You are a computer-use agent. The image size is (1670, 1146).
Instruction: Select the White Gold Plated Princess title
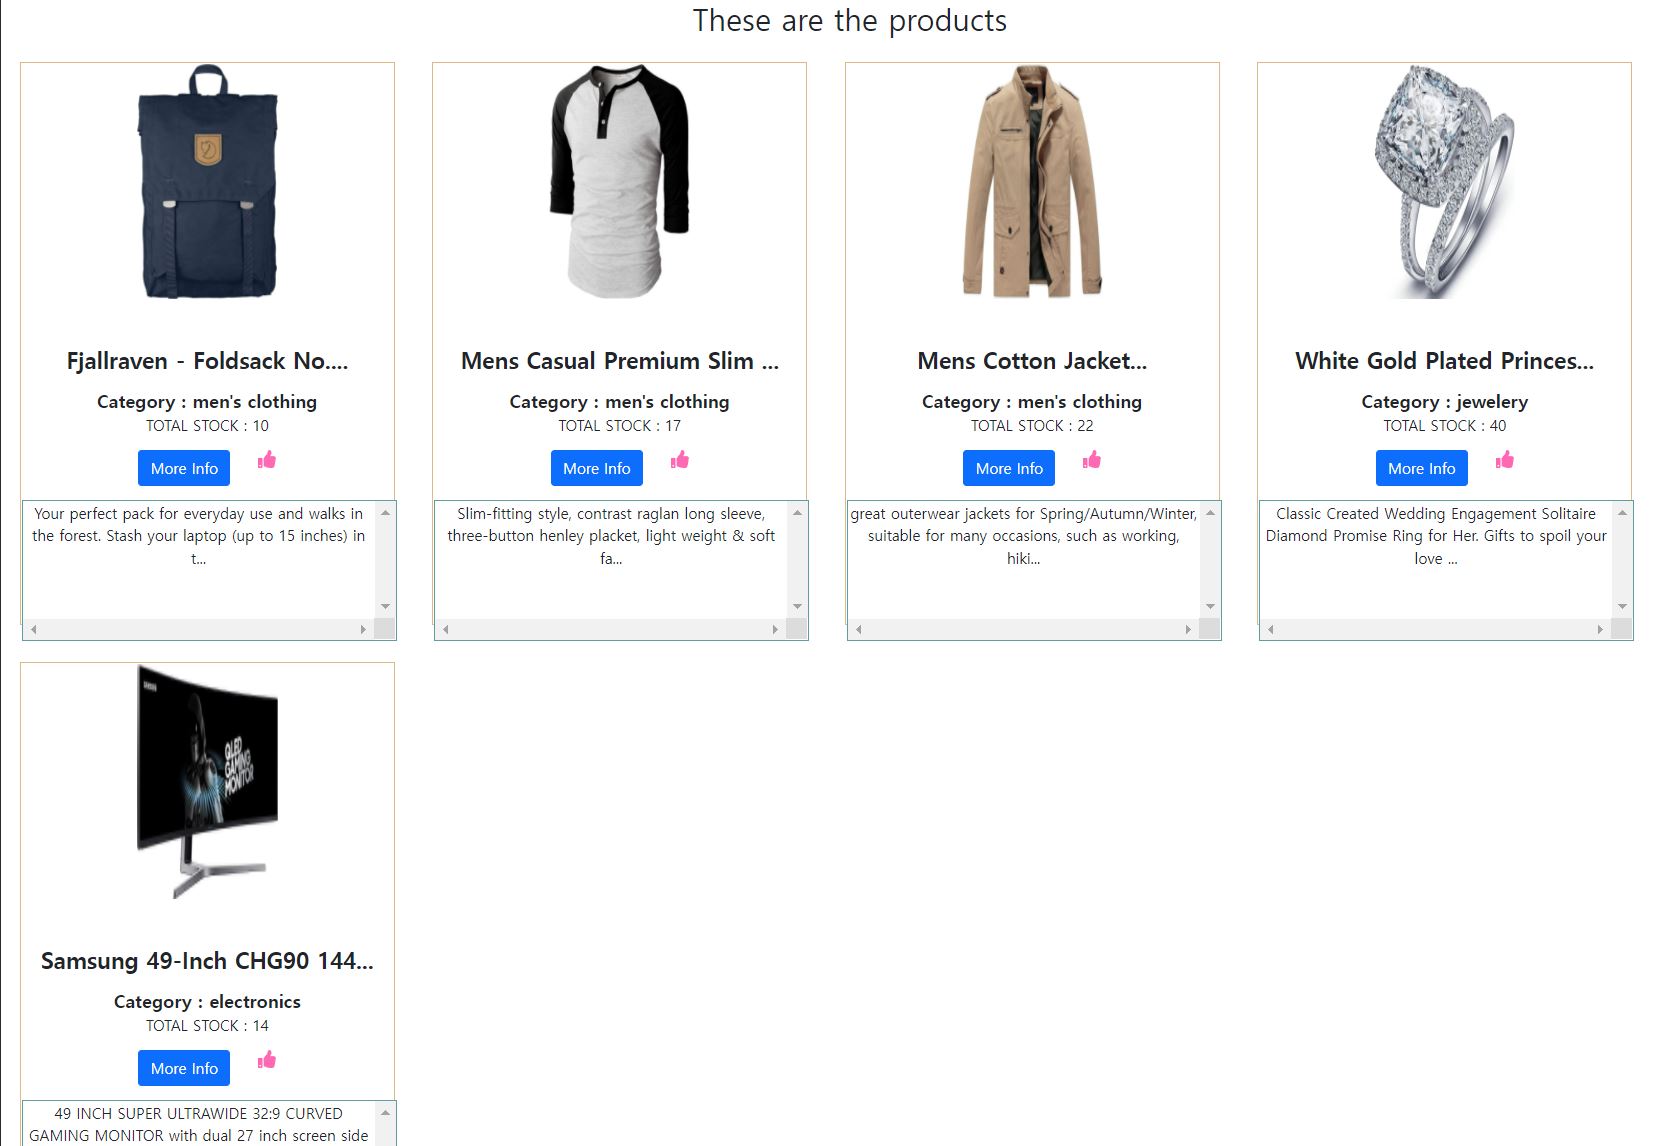coord(1444,360)
